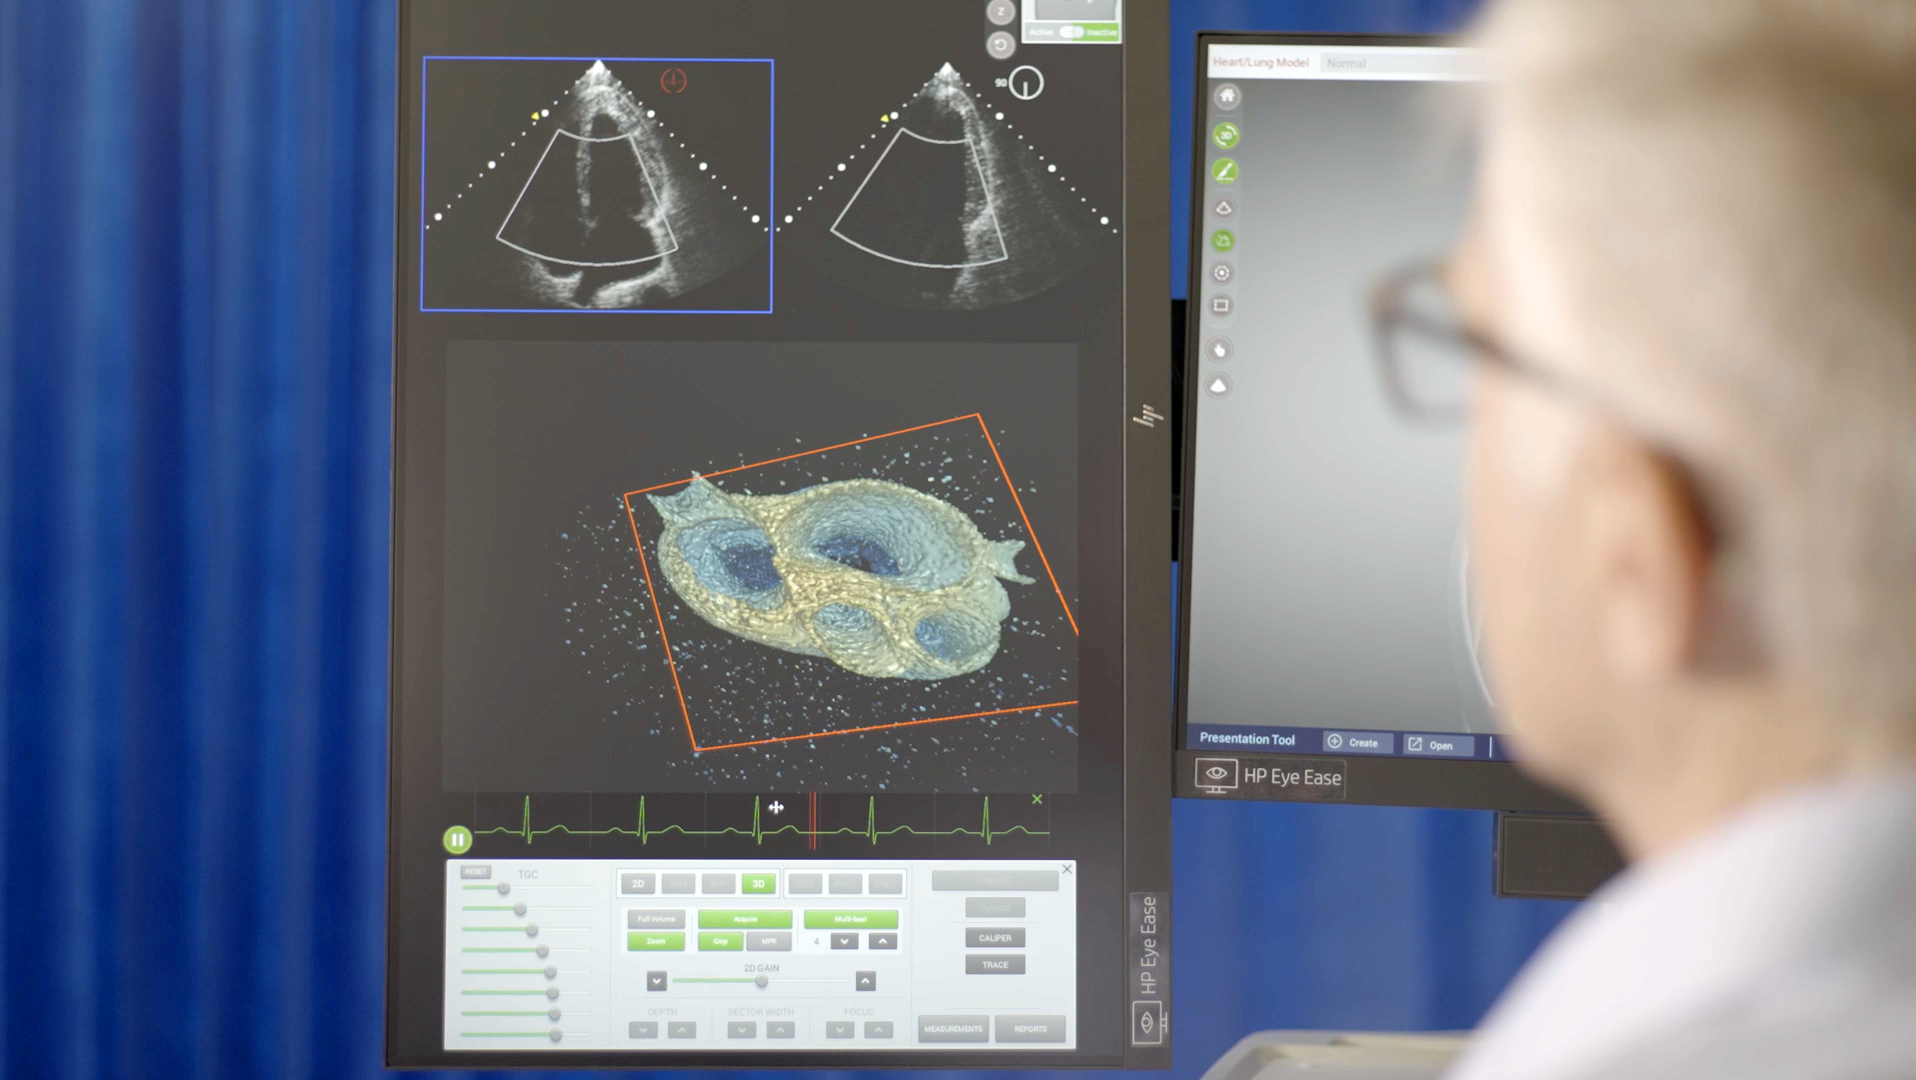Click the TGC RESET button
Screen dimensions: 1916x1080
click(x=476, y=872)
